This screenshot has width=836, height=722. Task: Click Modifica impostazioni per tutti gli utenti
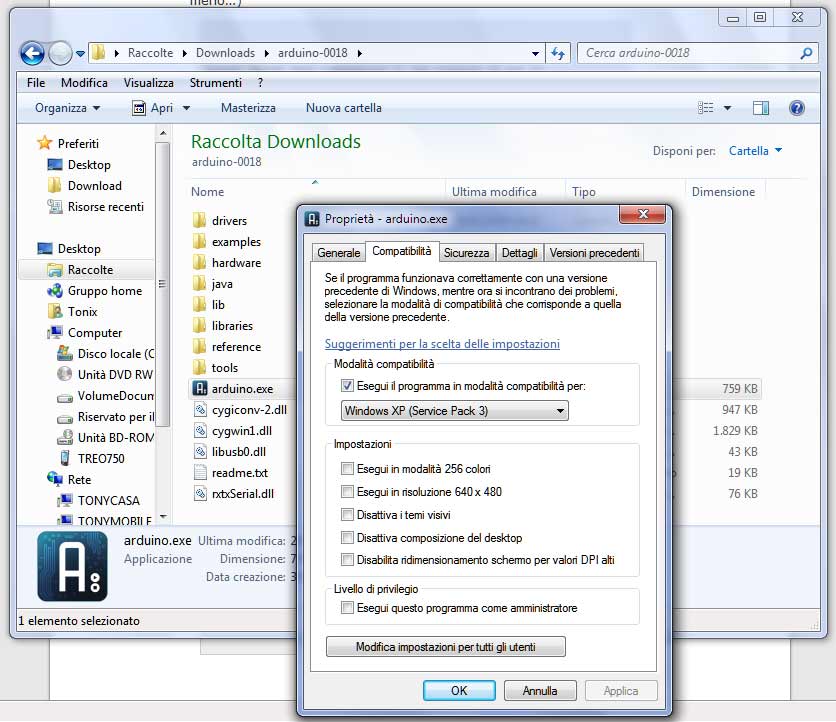point(446,647)
